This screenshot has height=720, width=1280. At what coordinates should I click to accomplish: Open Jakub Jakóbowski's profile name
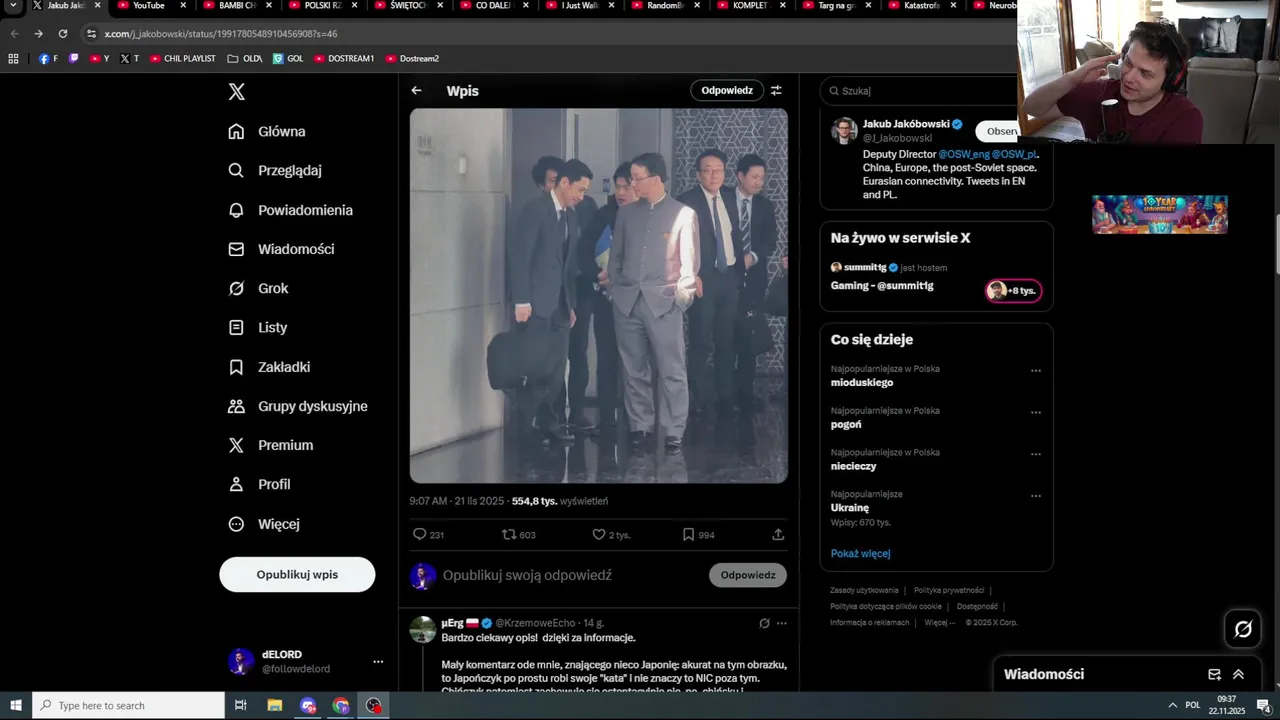[x=906, y=124]
